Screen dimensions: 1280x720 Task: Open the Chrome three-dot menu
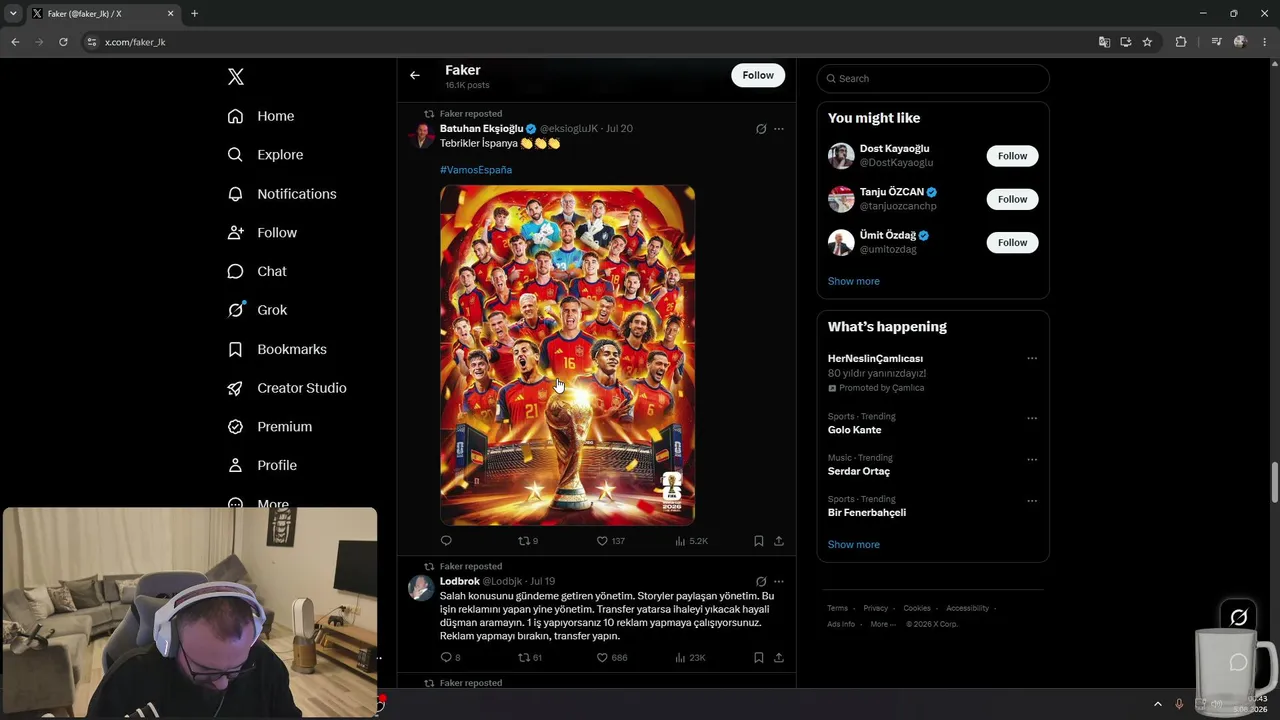(1265, 42)
